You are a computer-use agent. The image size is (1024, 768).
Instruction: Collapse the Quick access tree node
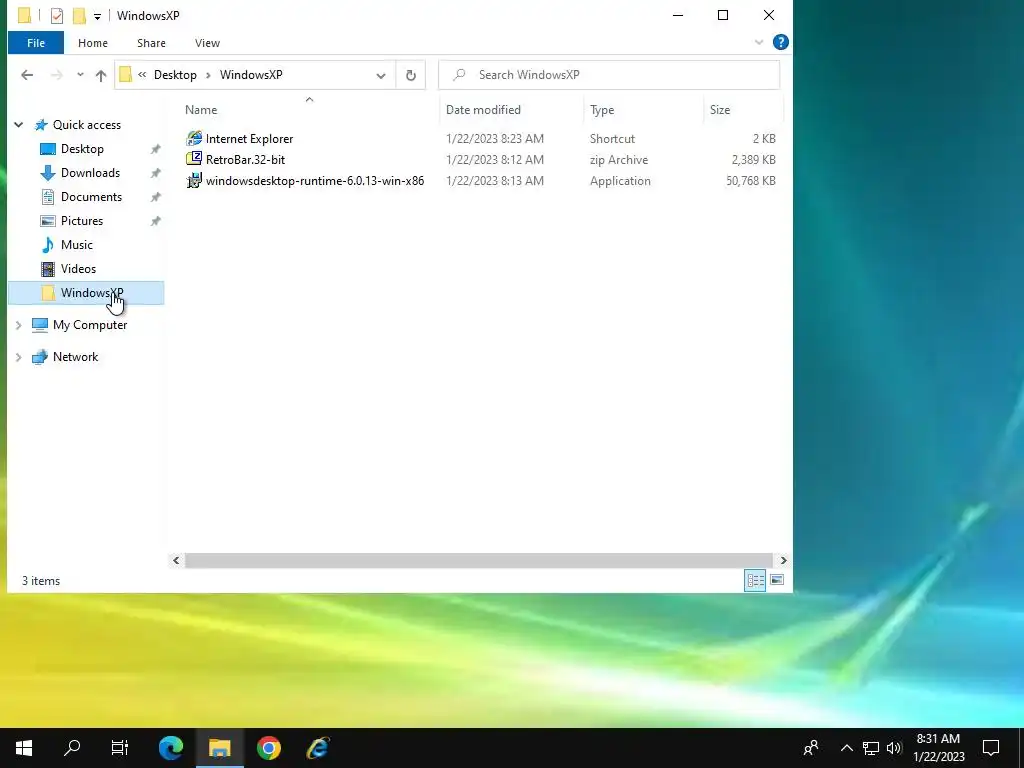pyautogui.click(x=18, y=125)
